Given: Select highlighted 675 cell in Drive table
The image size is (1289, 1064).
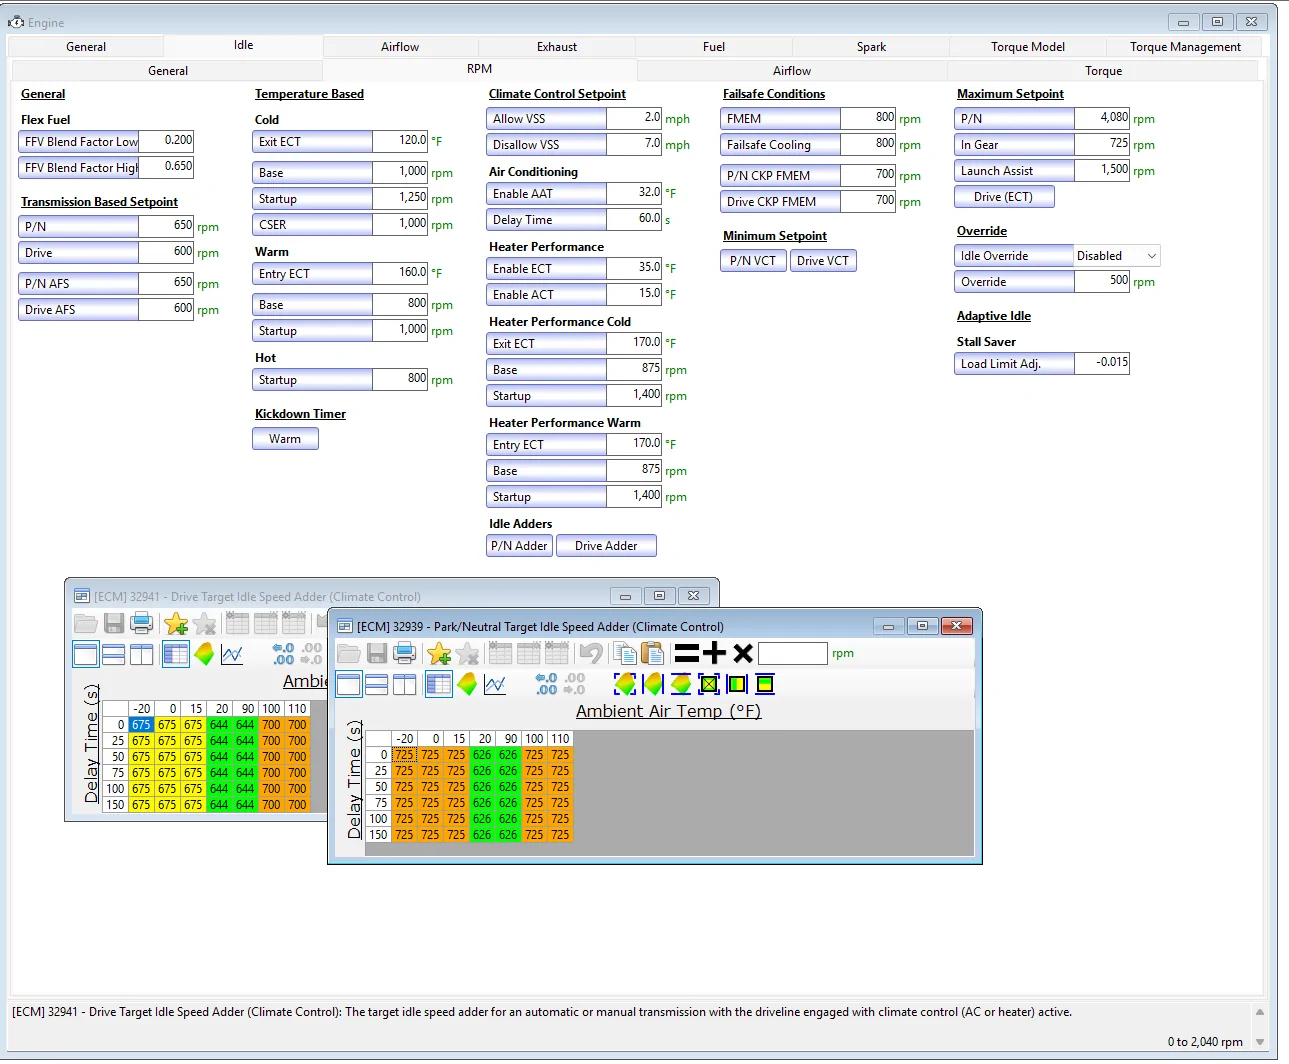Looking at the screenshot, I should tap(141, 725).
